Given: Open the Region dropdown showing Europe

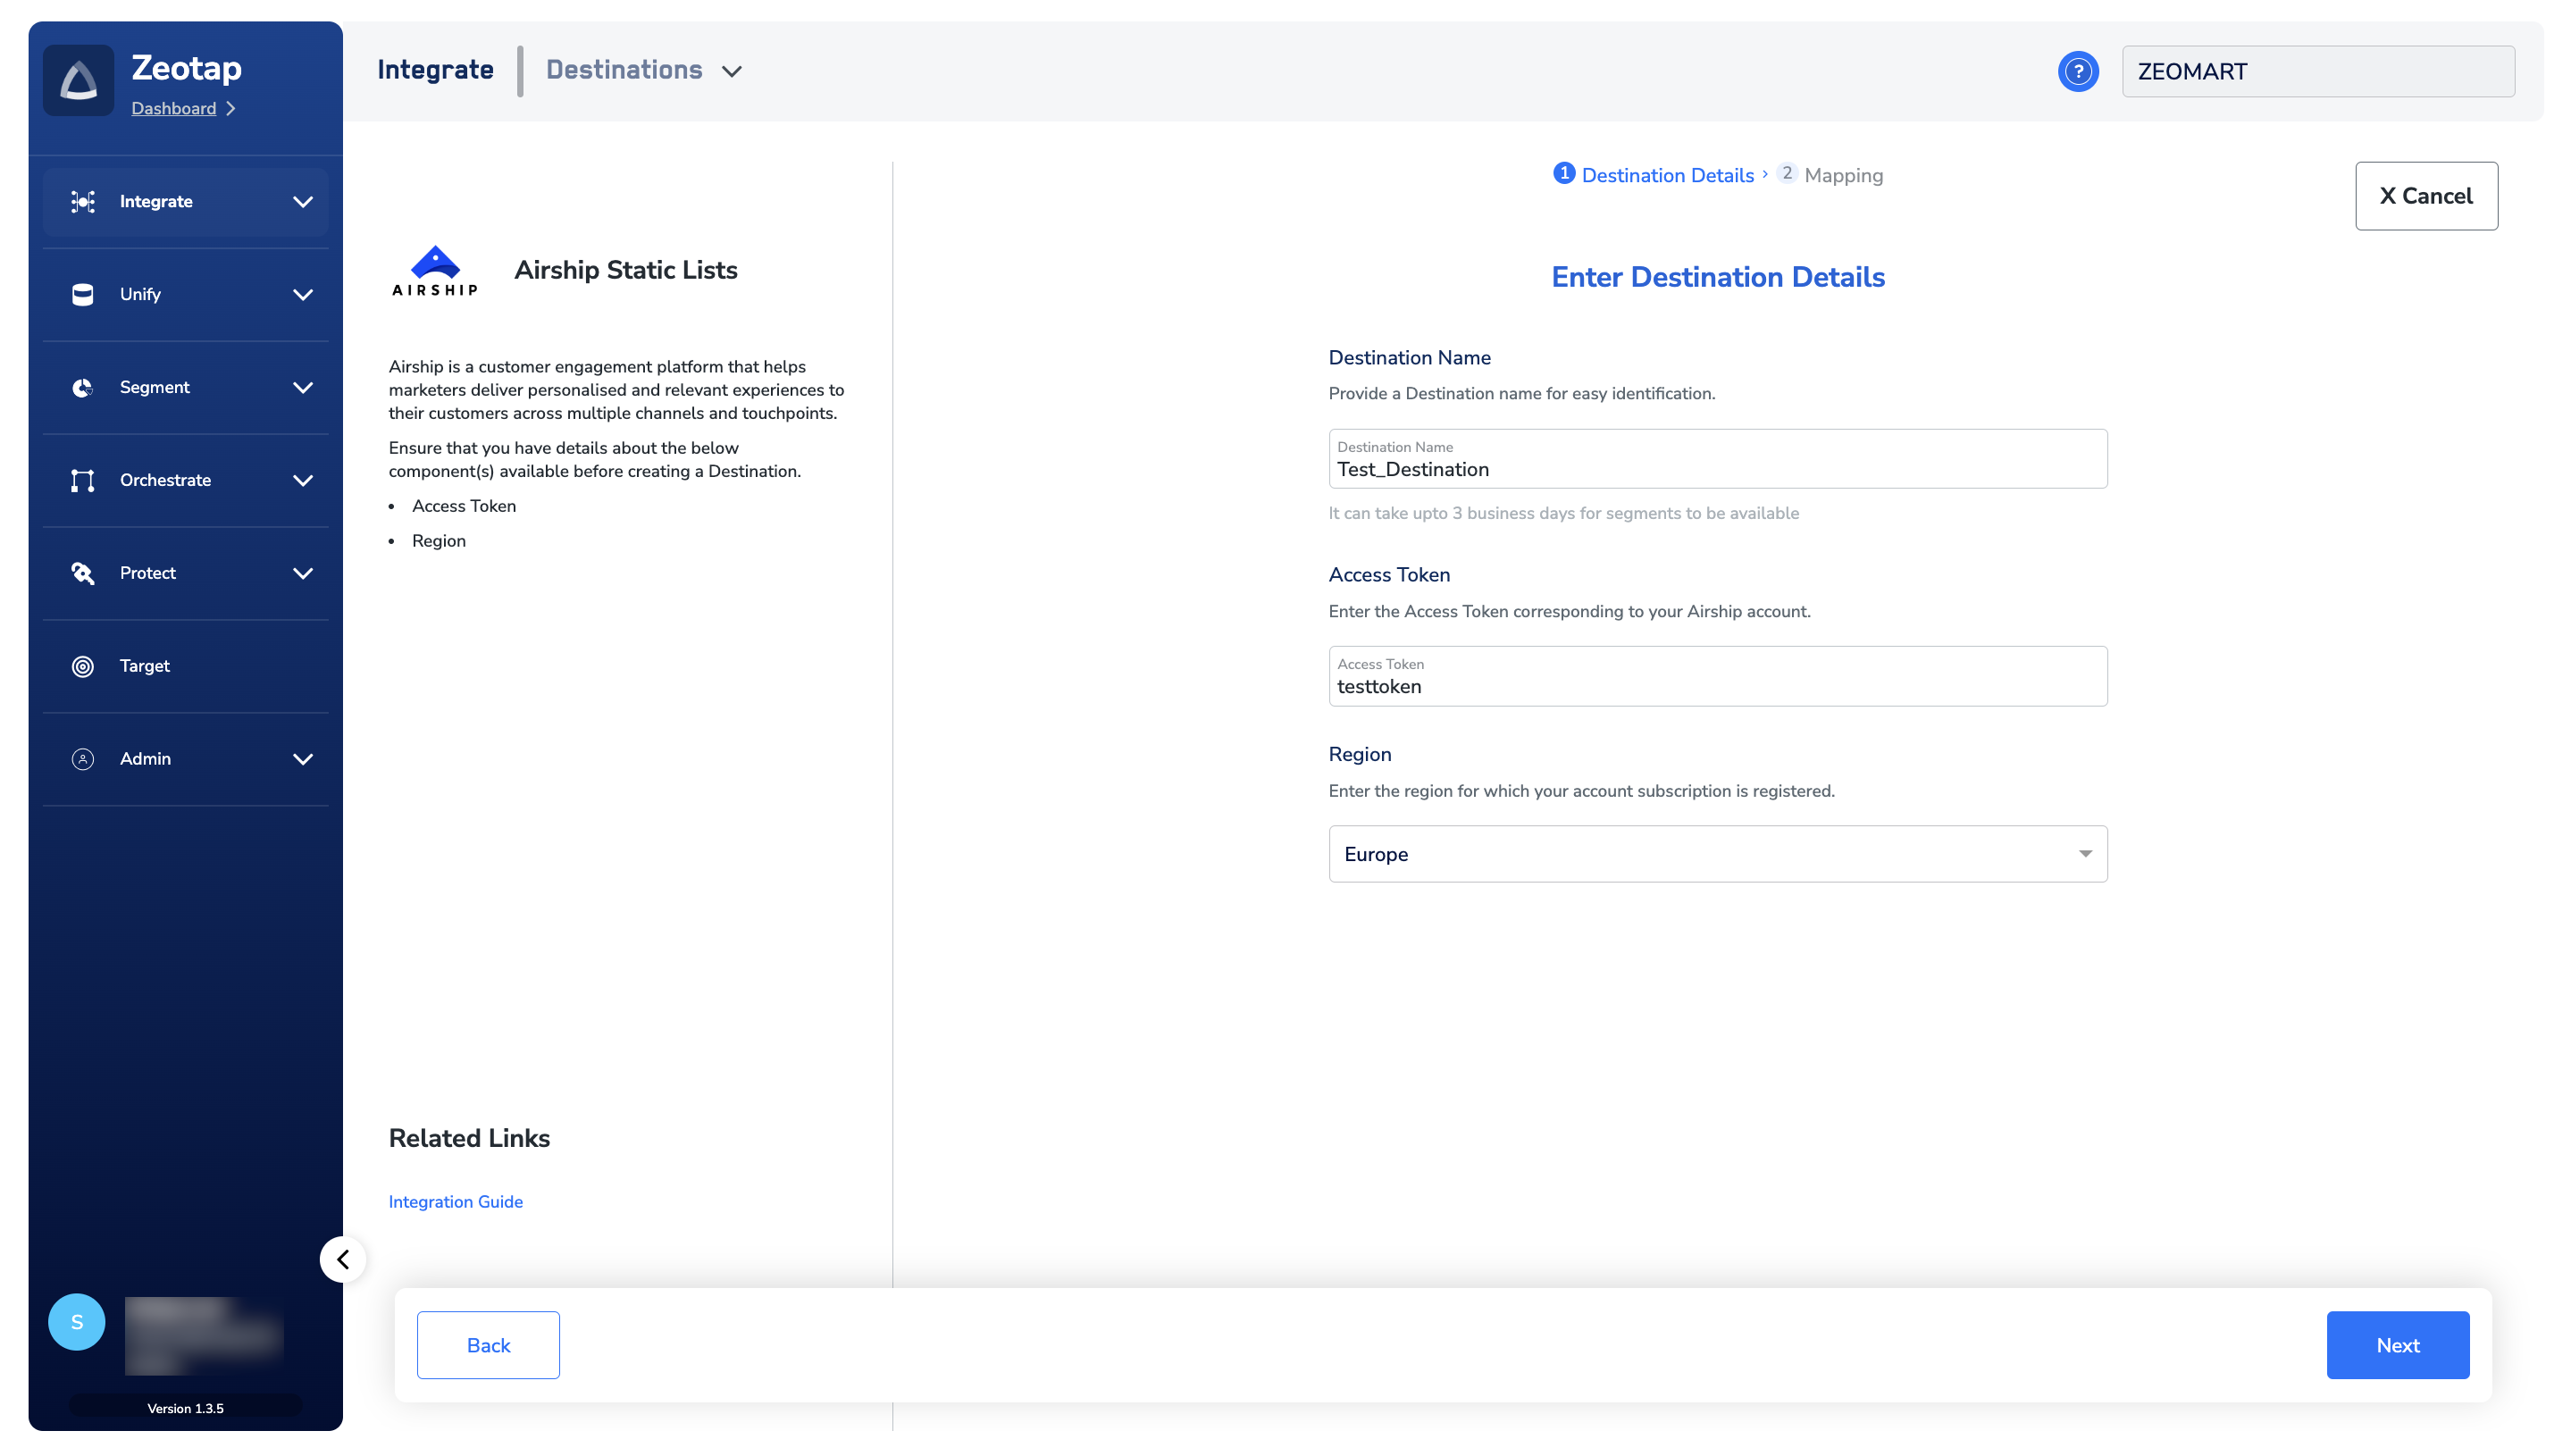Looking at the screenshot, I should pyautogui.click(x=1717, y=854).
